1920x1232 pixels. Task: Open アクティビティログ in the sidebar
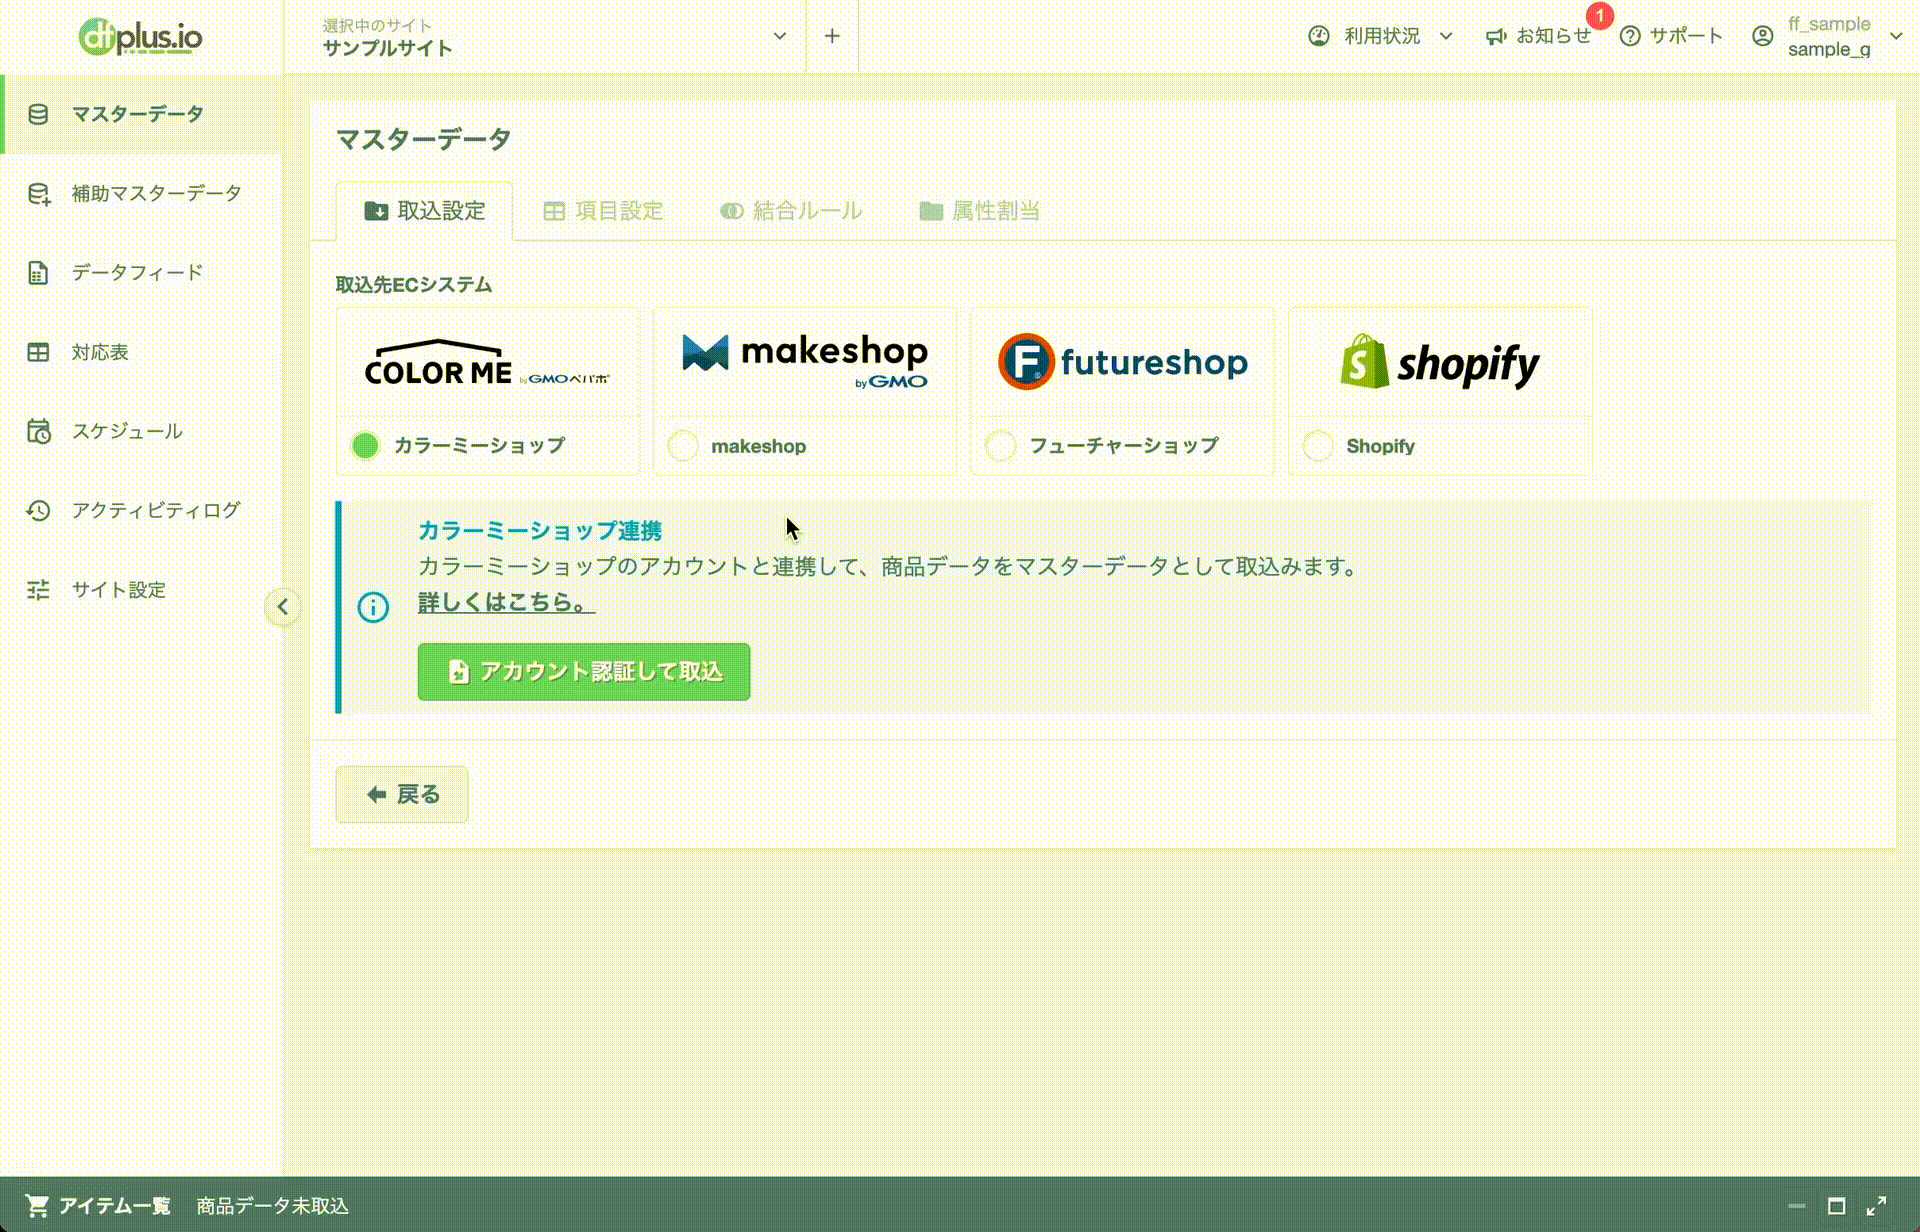[142, 510]
